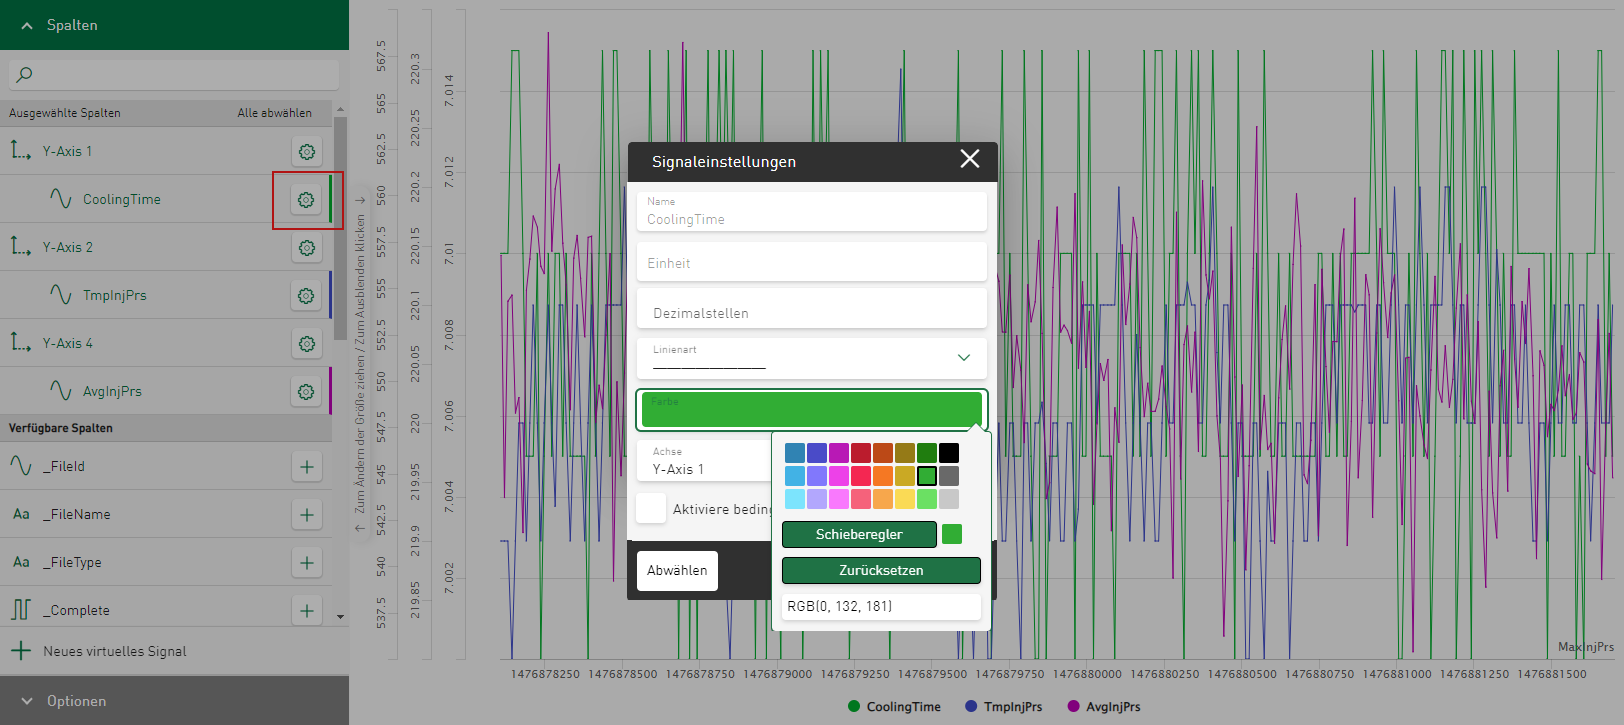
Task: Add the _FileId column with plus
Action: (x=306, y=467)
